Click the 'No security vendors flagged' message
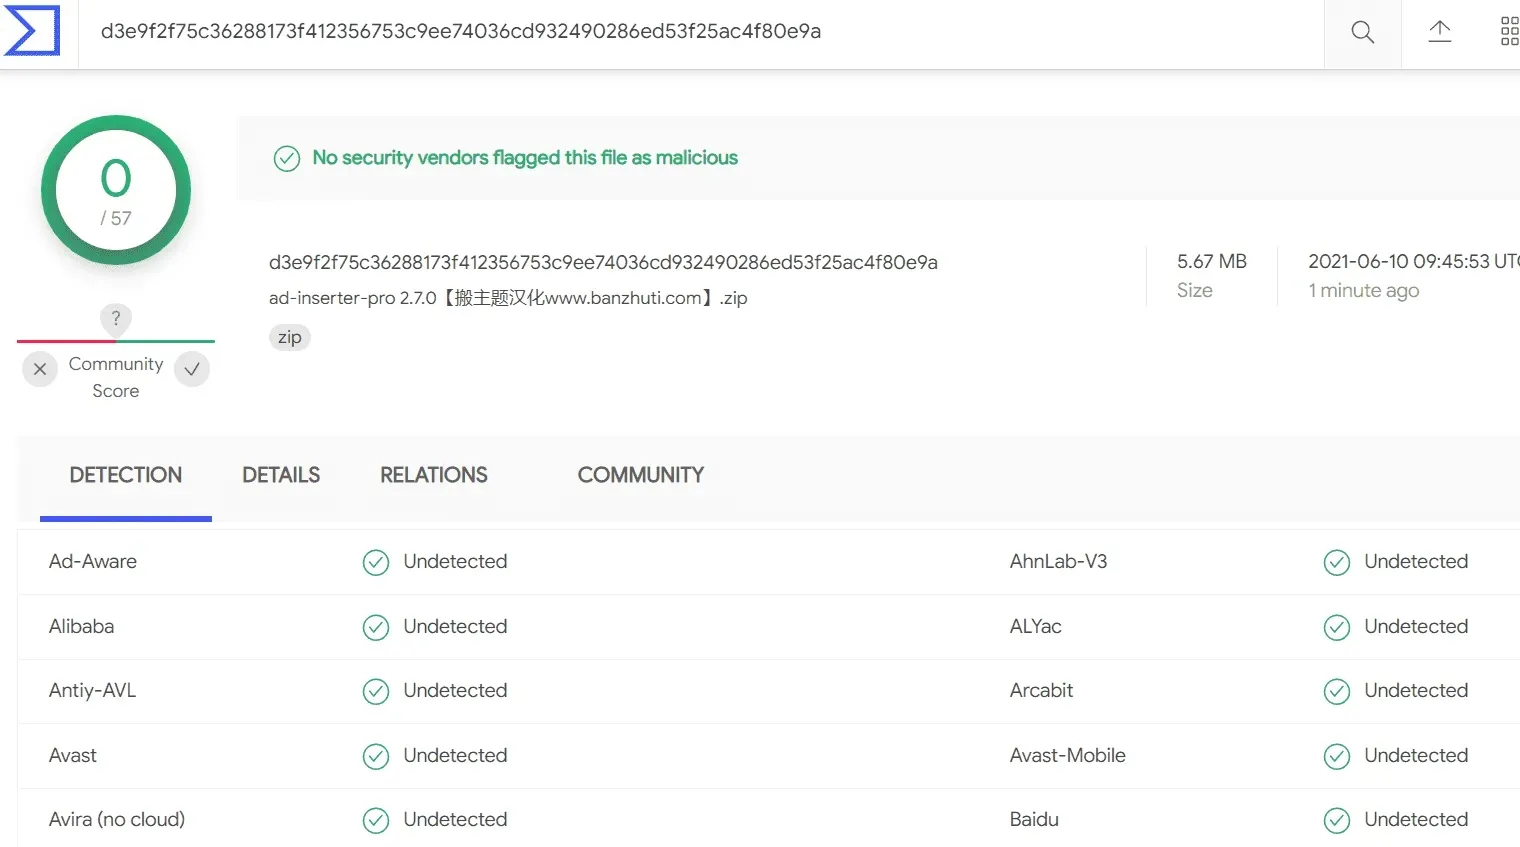 click(x=525, y=157)
